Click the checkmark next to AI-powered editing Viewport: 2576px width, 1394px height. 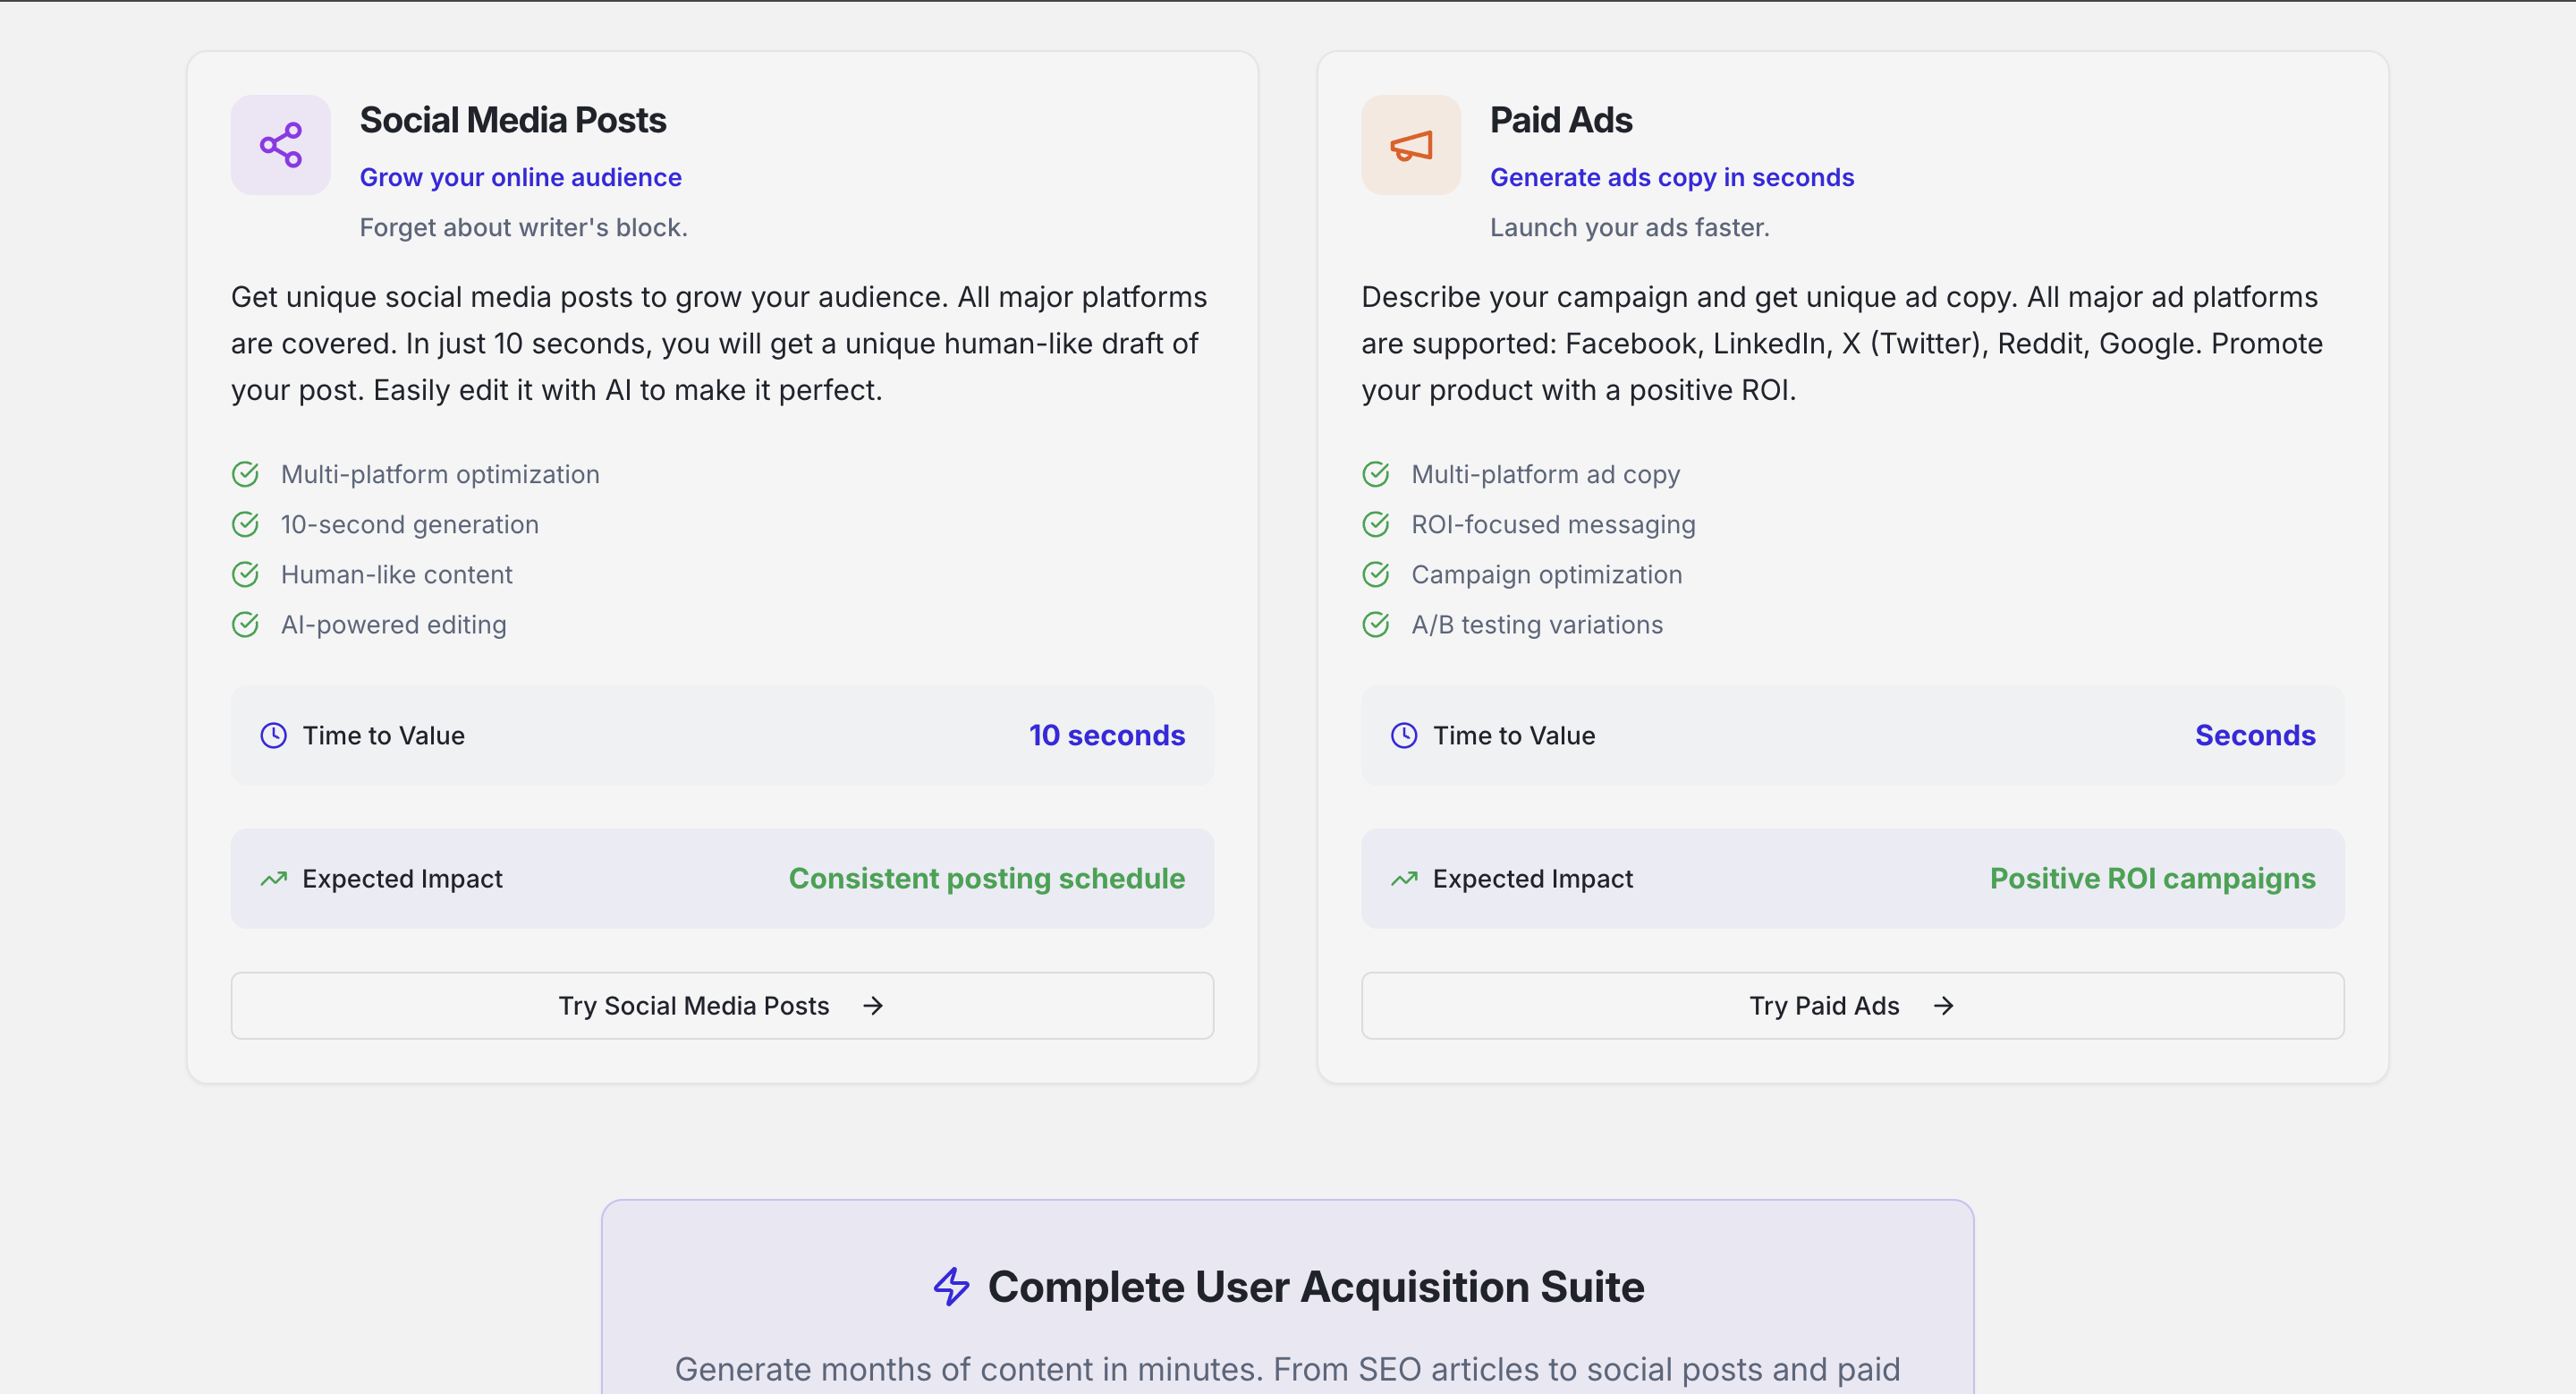(x=245, y=624)
